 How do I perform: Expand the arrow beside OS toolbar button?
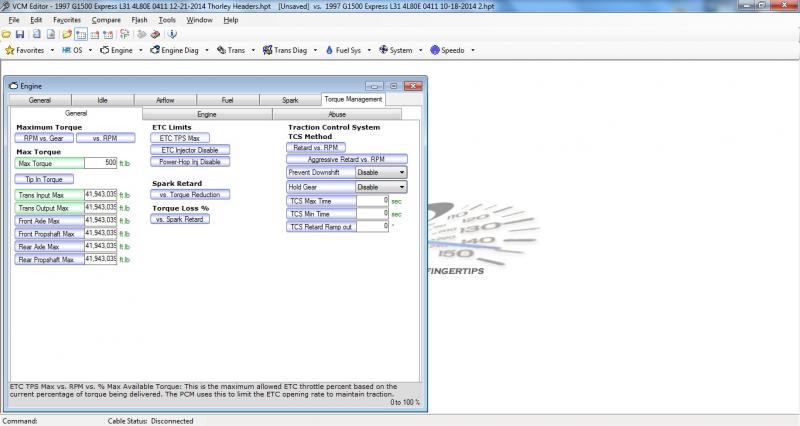(90, 50)
